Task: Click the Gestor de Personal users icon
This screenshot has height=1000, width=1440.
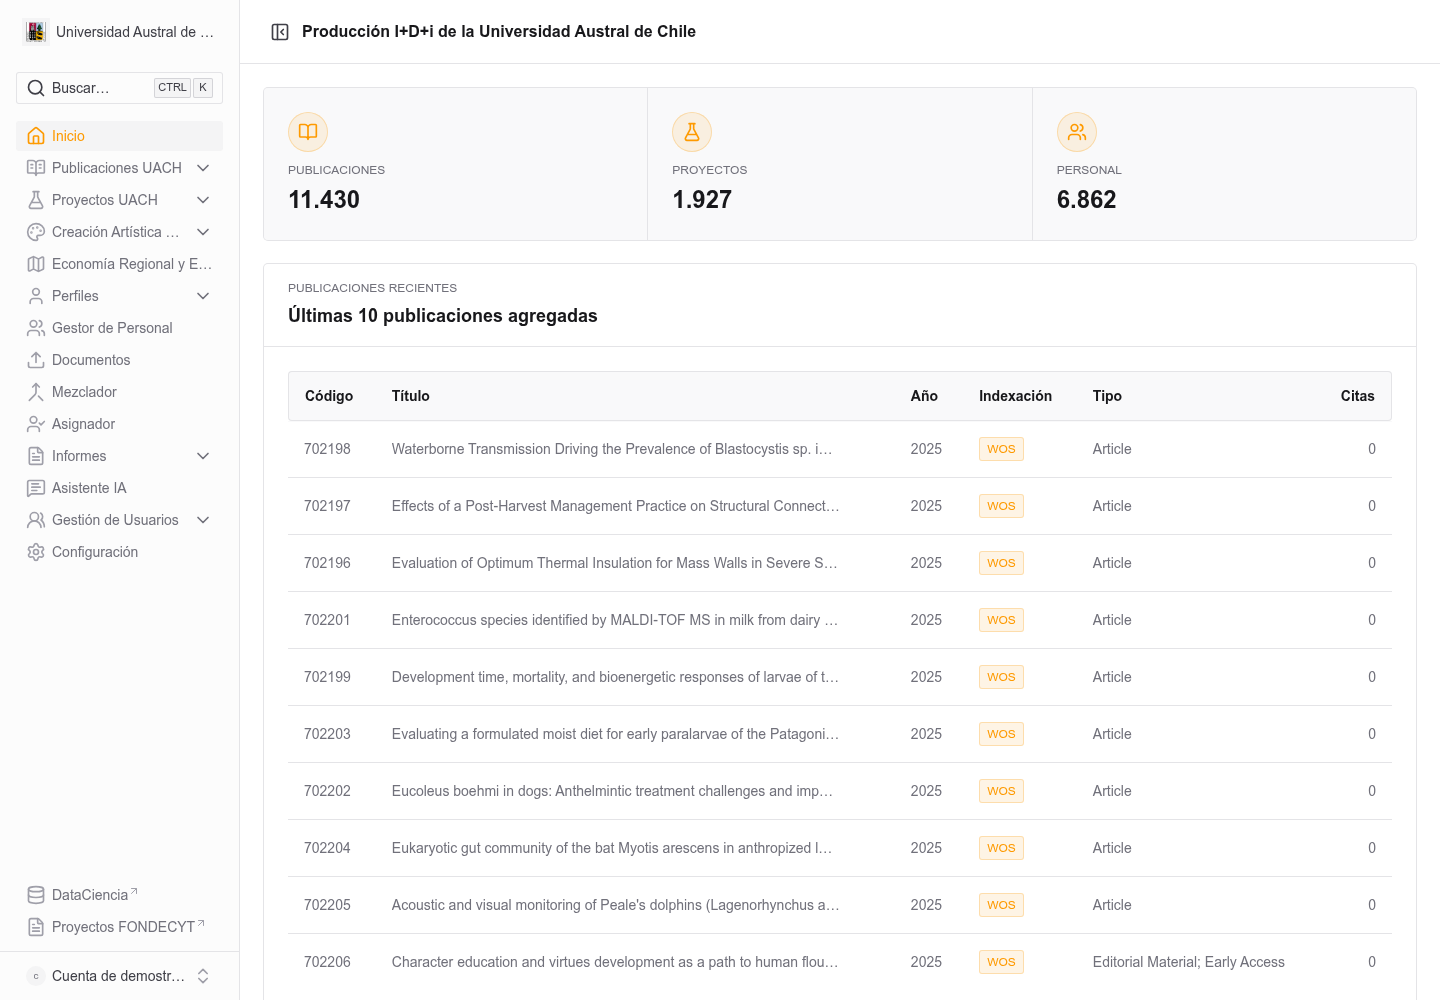Action: (x=36, y=328)
